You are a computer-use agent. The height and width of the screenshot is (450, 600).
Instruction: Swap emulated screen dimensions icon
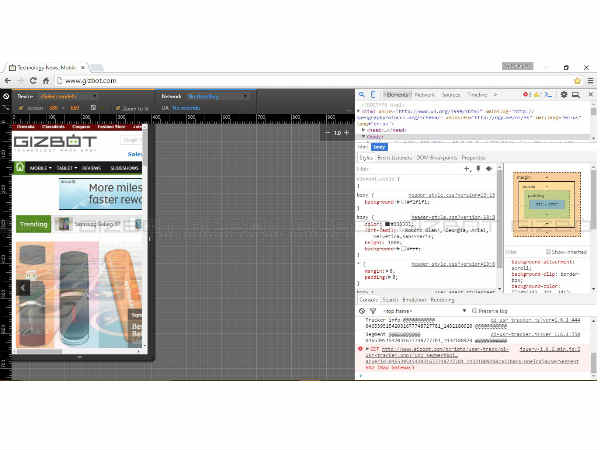coord(93,108)
